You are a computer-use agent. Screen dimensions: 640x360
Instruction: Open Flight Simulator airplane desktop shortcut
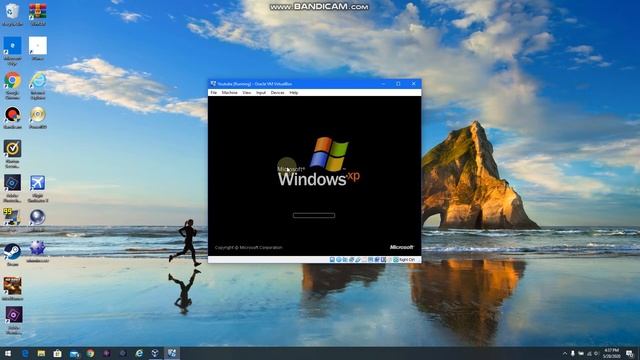pyautogui.click(x=38, y=188)
